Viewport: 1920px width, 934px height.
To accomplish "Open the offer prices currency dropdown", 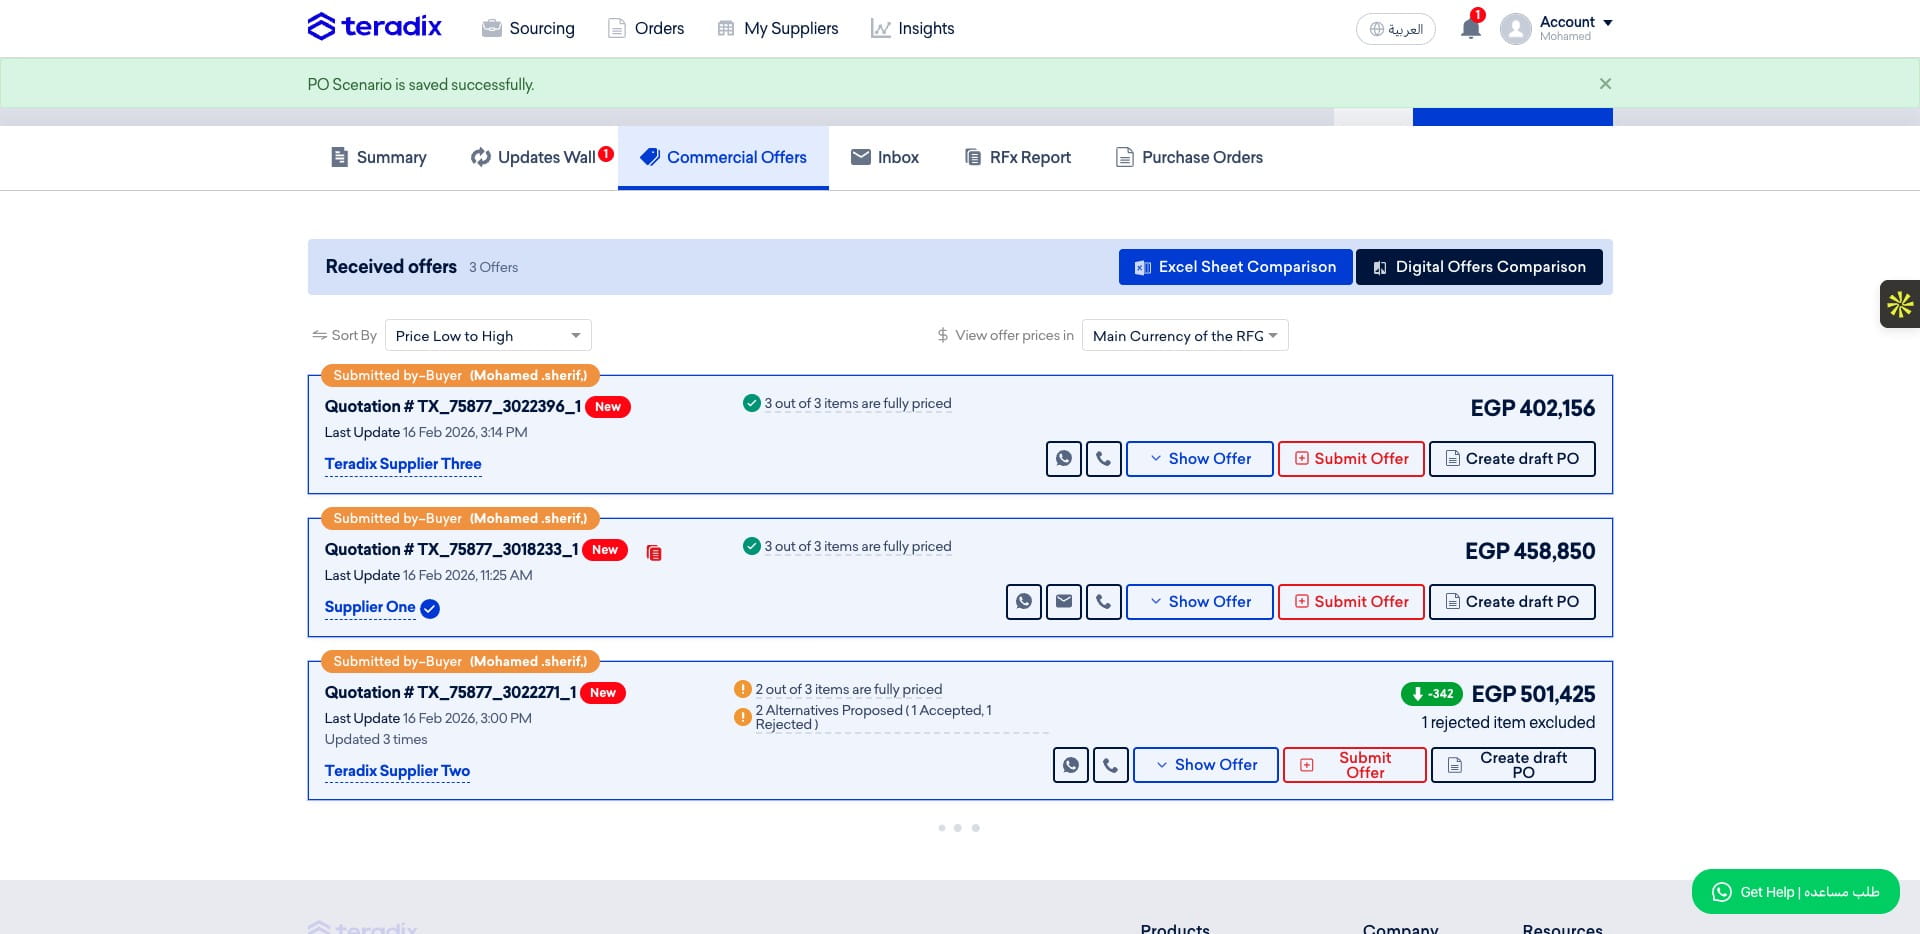I will pos(1185,335).
